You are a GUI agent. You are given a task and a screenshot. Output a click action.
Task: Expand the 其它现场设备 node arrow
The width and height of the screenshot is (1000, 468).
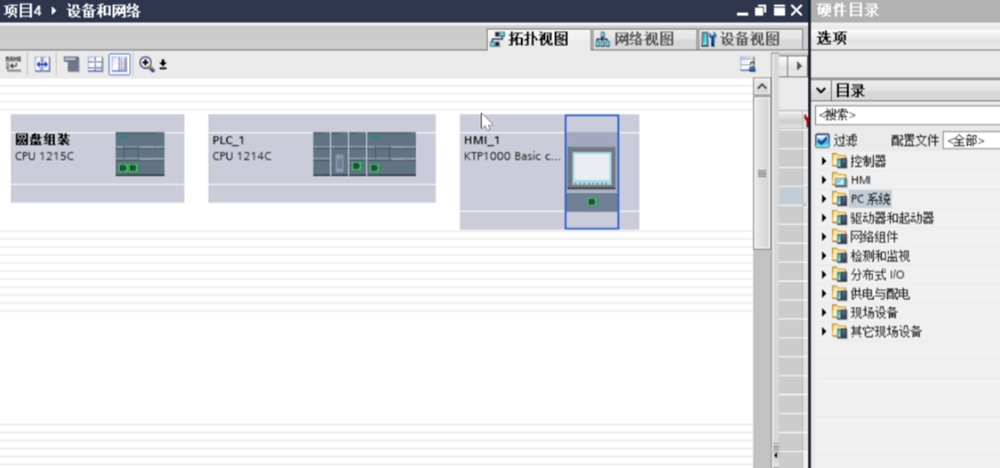pos(824,332)
